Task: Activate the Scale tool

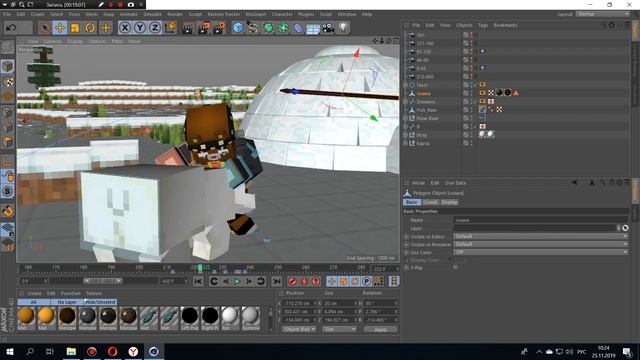Action: click(x=75, y=28)
